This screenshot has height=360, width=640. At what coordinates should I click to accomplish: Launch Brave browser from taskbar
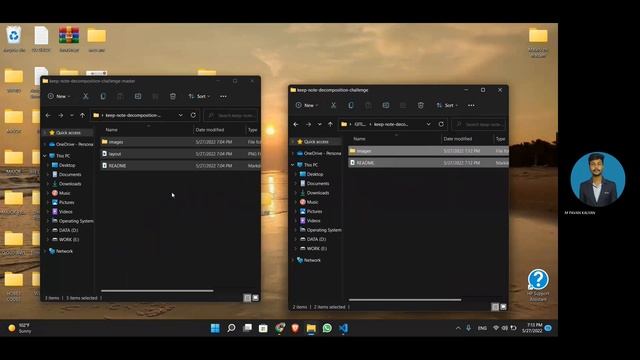click(x=295, y=328)
